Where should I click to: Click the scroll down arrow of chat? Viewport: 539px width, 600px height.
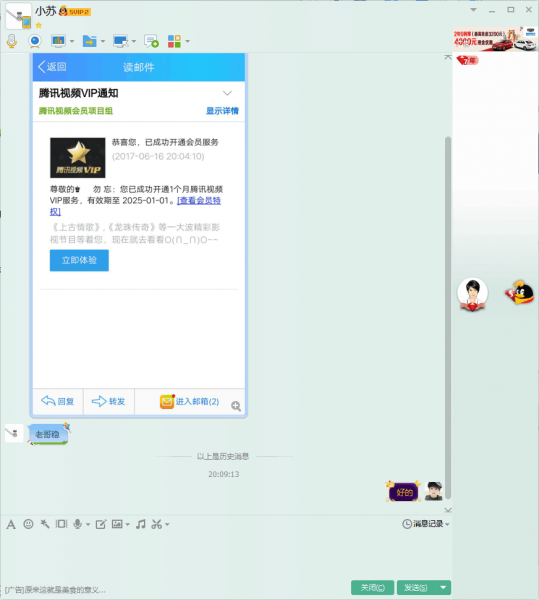448,510
